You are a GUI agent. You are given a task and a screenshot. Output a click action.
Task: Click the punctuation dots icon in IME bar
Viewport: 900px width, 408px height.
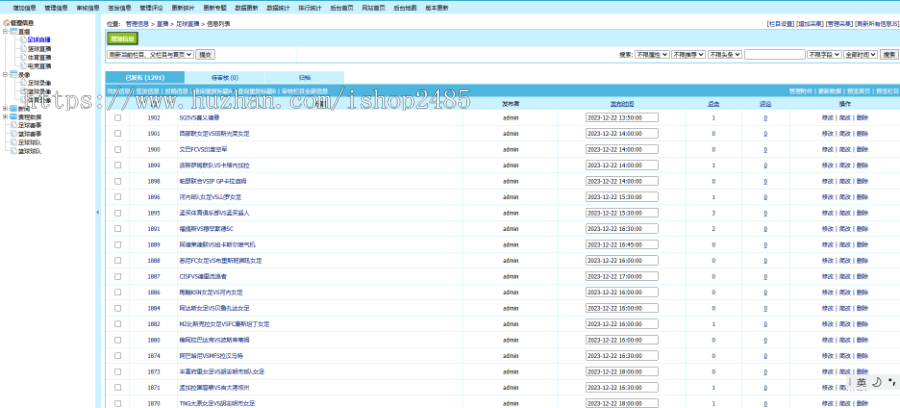[x=891, y=381]
